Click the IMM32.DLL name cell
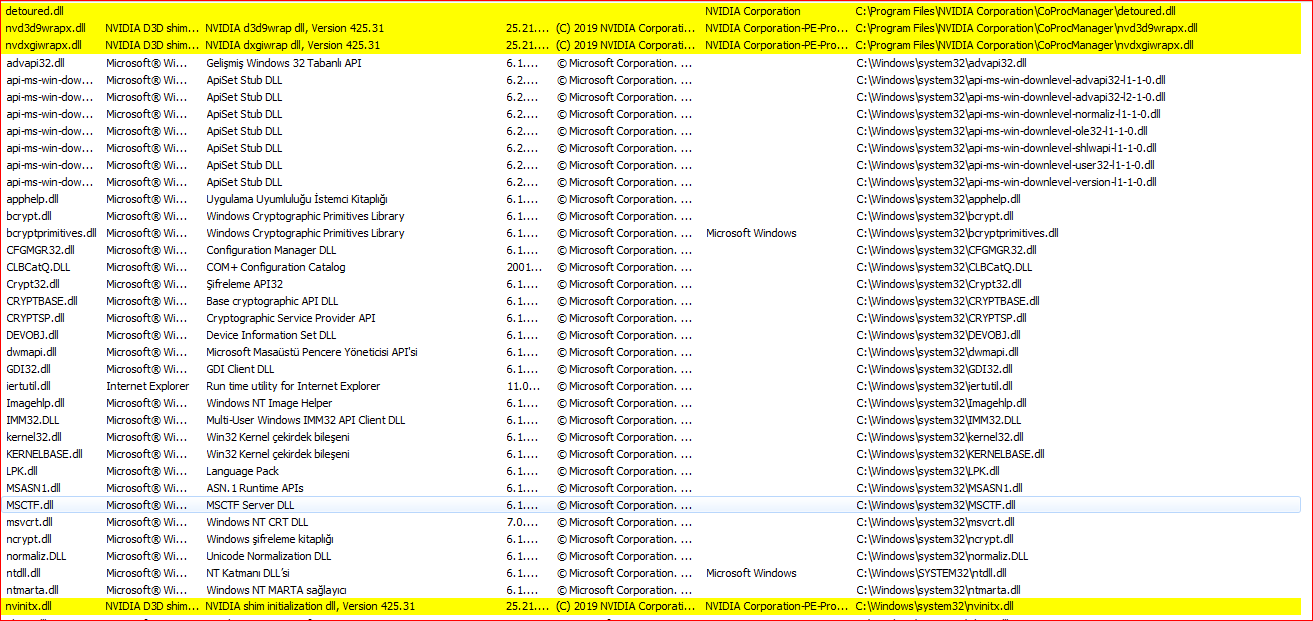The height and width of the screenshot is (621, 1313). pos(33,420)
